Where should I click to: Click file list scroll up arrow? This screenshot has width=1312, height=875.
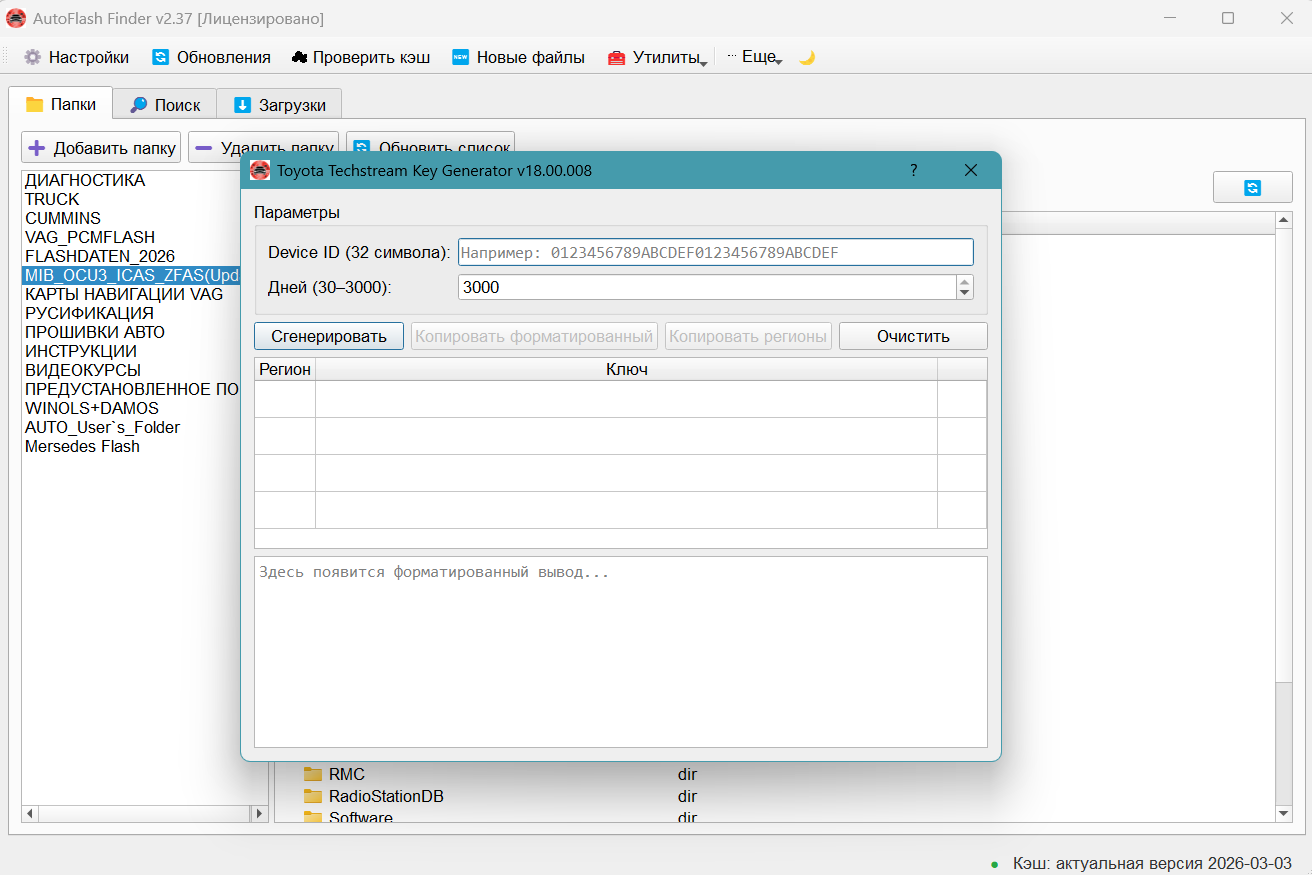pyautogui.click(x=1284, y=220)
